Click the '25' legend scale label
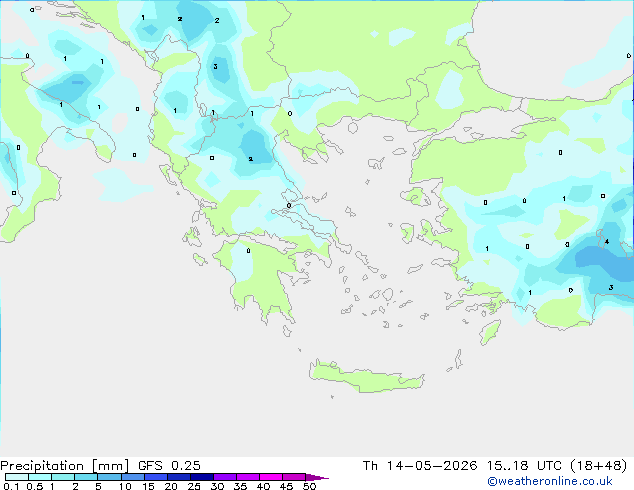This screenshot has height=490, width=634. point(194,486)
